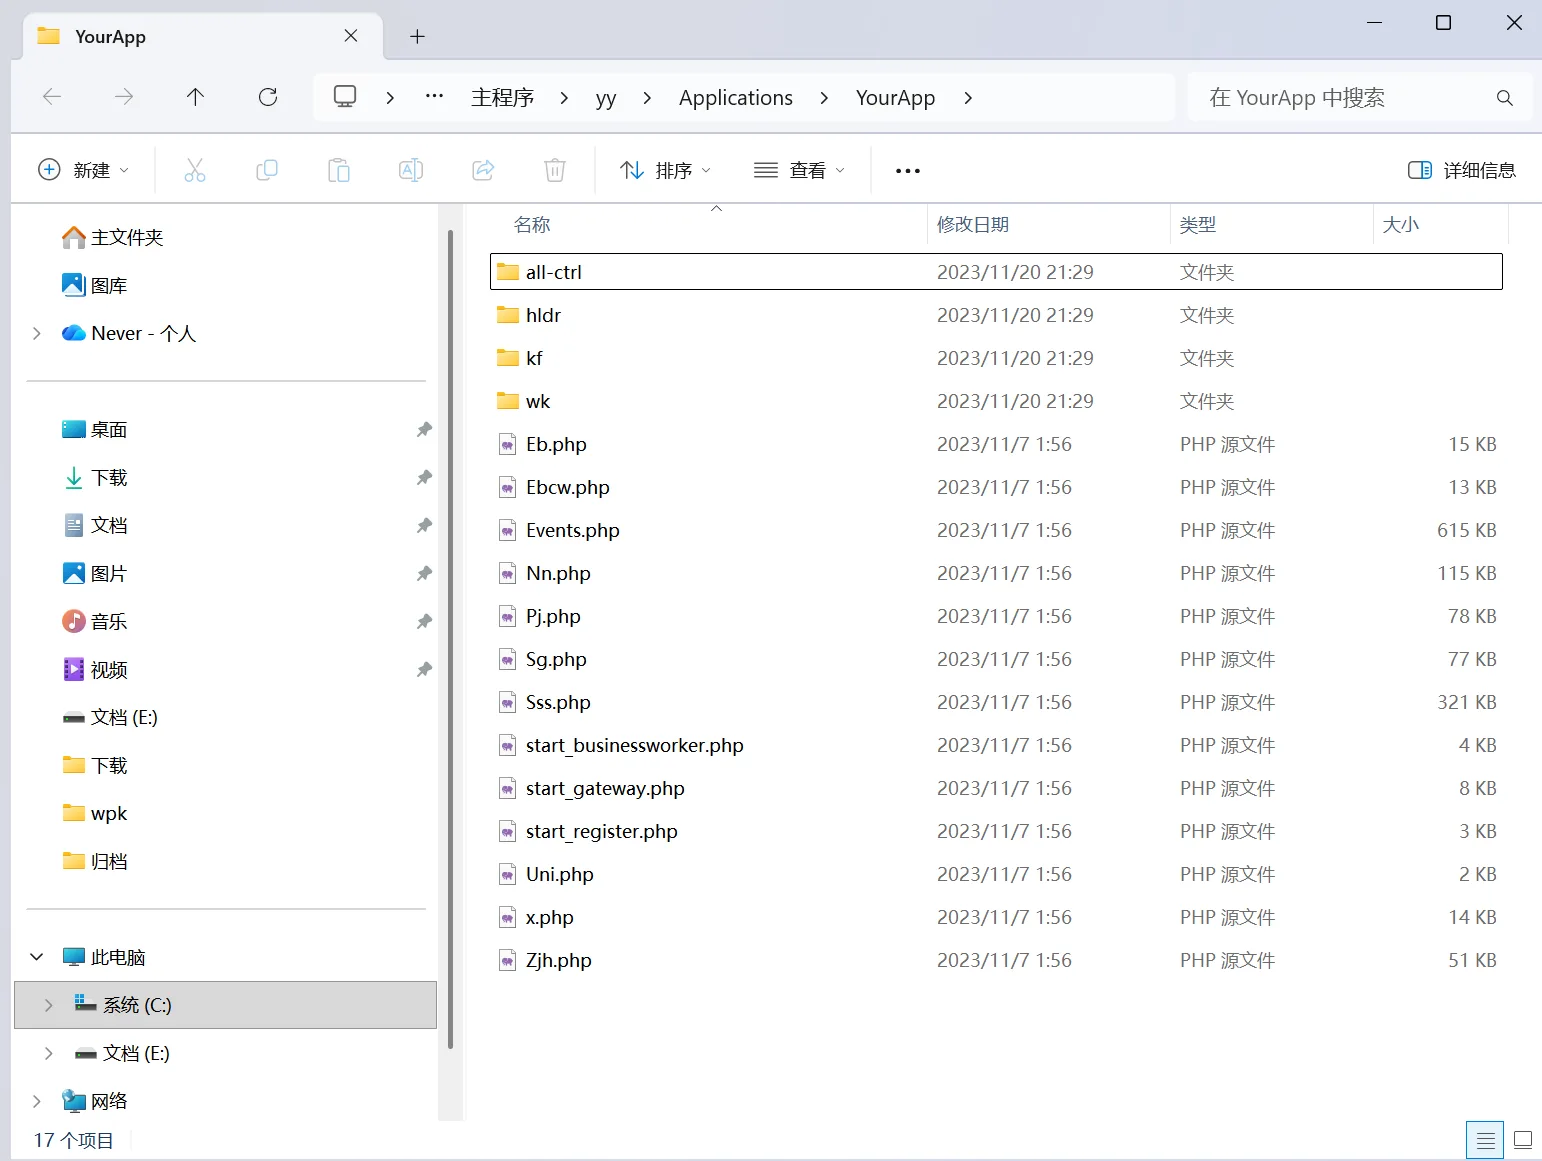Viewport: 1542px width, 1161px height.
Task: Collapse the 此电脑 tree node
Action: click(x=37, y=957)
